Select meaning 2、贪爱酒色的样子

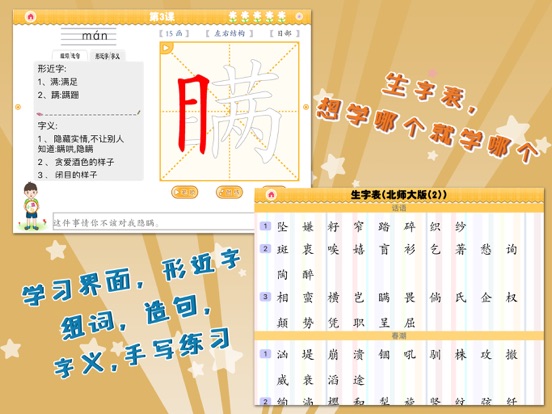click(76, 162)
